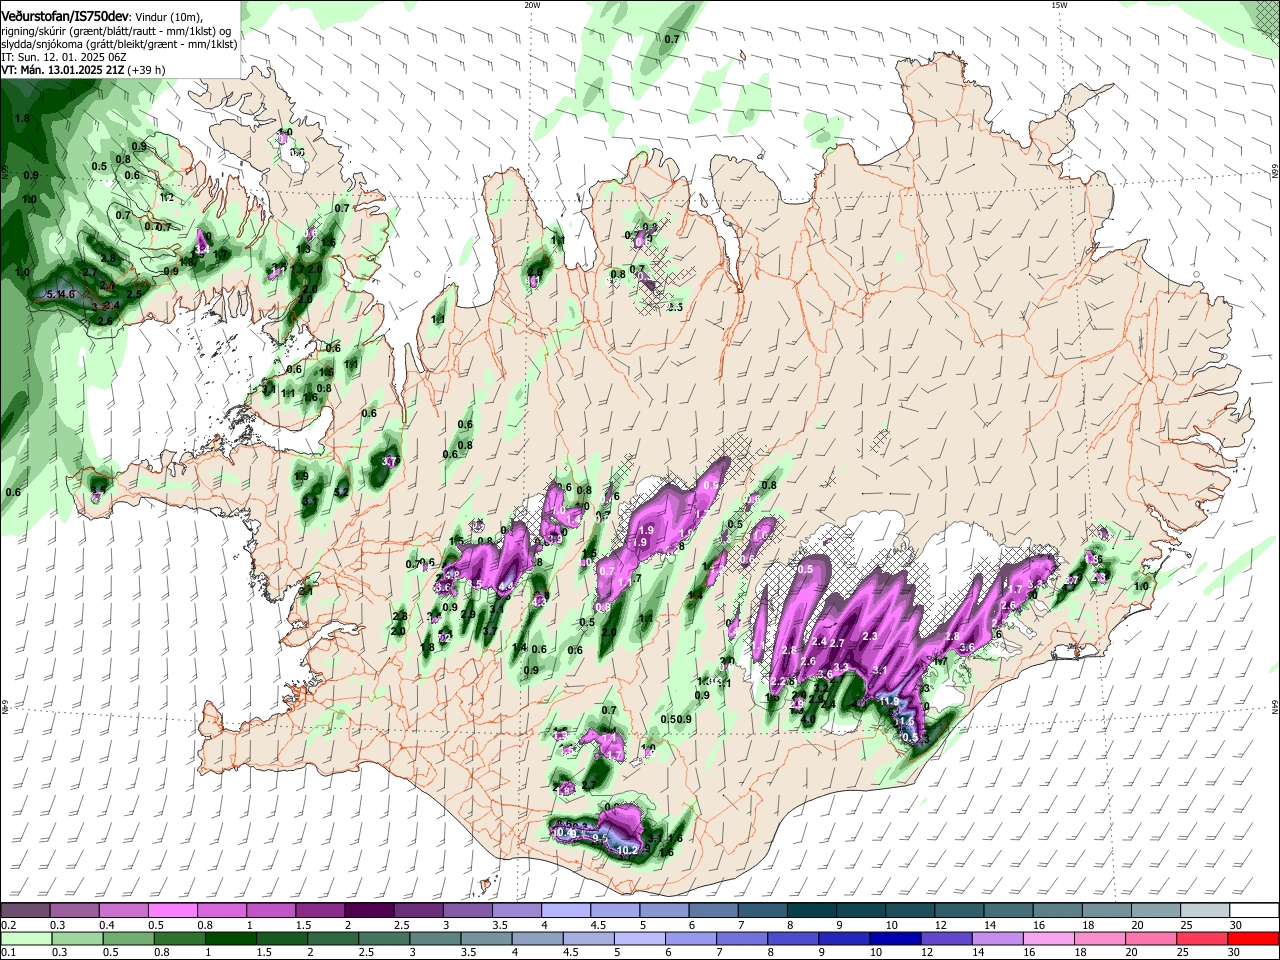Click the '20W' longitude label
This screenshot has width=1280, height=960.
[x=532, y=5]
